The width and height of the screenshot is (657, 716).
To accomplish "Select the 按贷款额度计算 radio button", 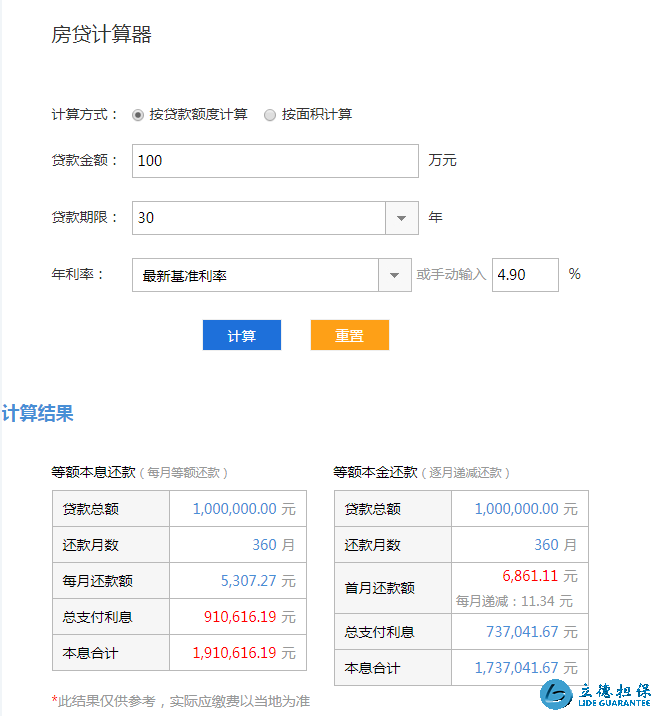I will tap(138, 115).
